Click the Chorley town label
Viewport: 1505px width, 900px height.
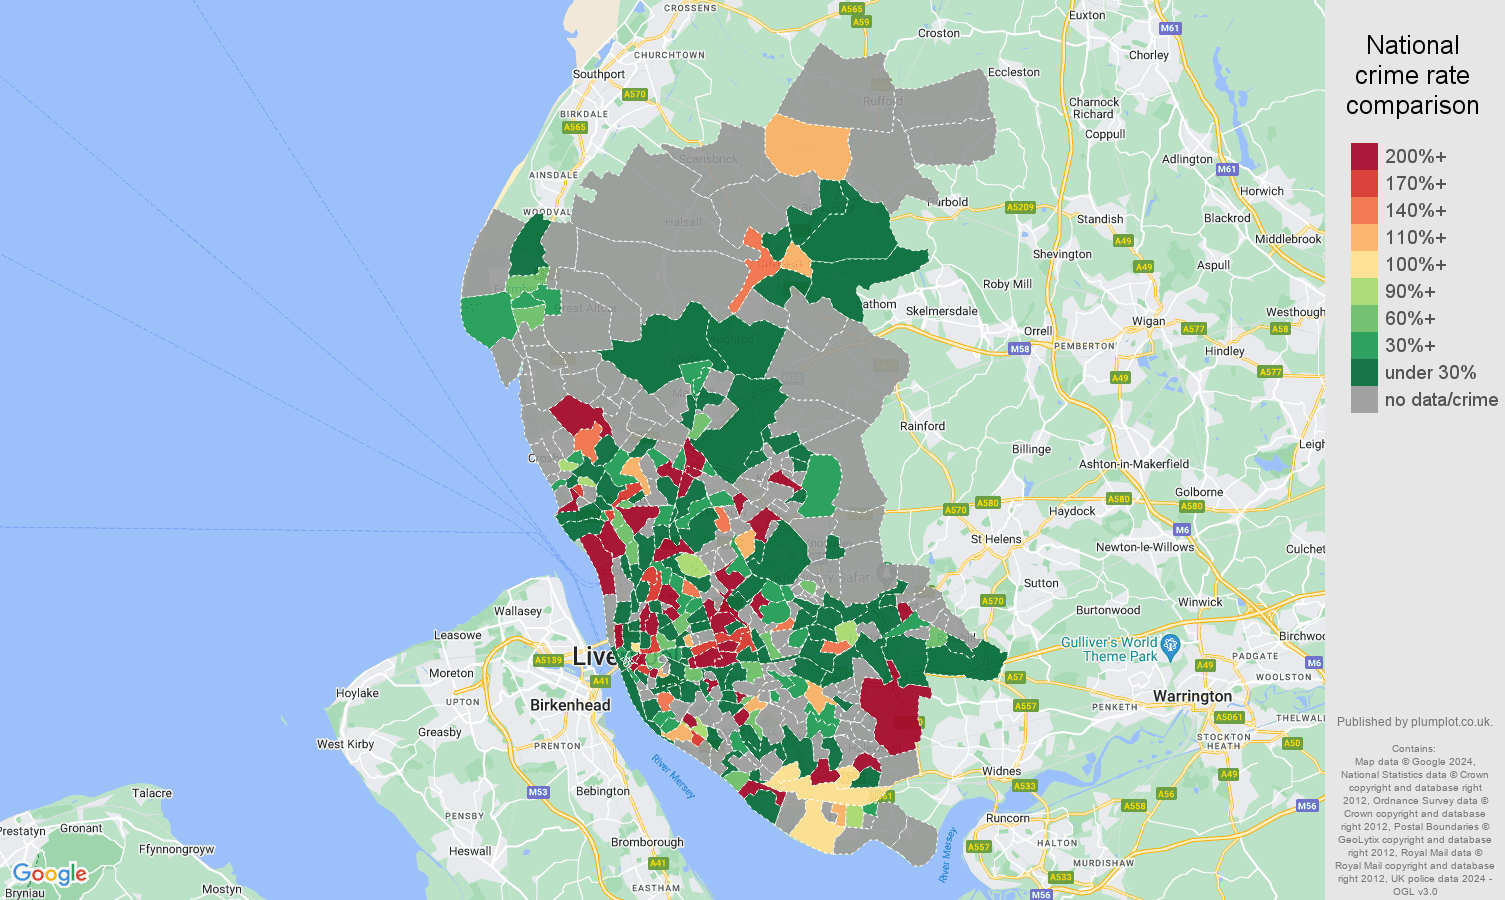tap(1149, 55)
